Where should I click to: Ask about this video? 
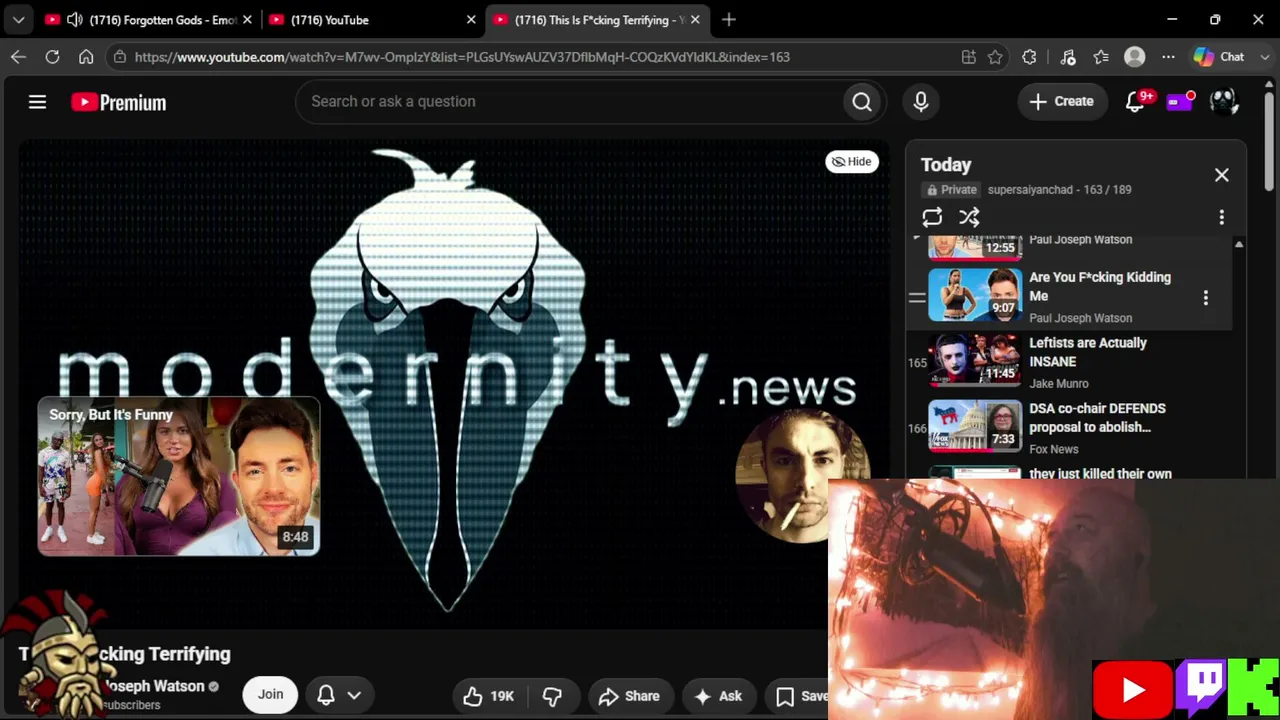coord(718,696)
